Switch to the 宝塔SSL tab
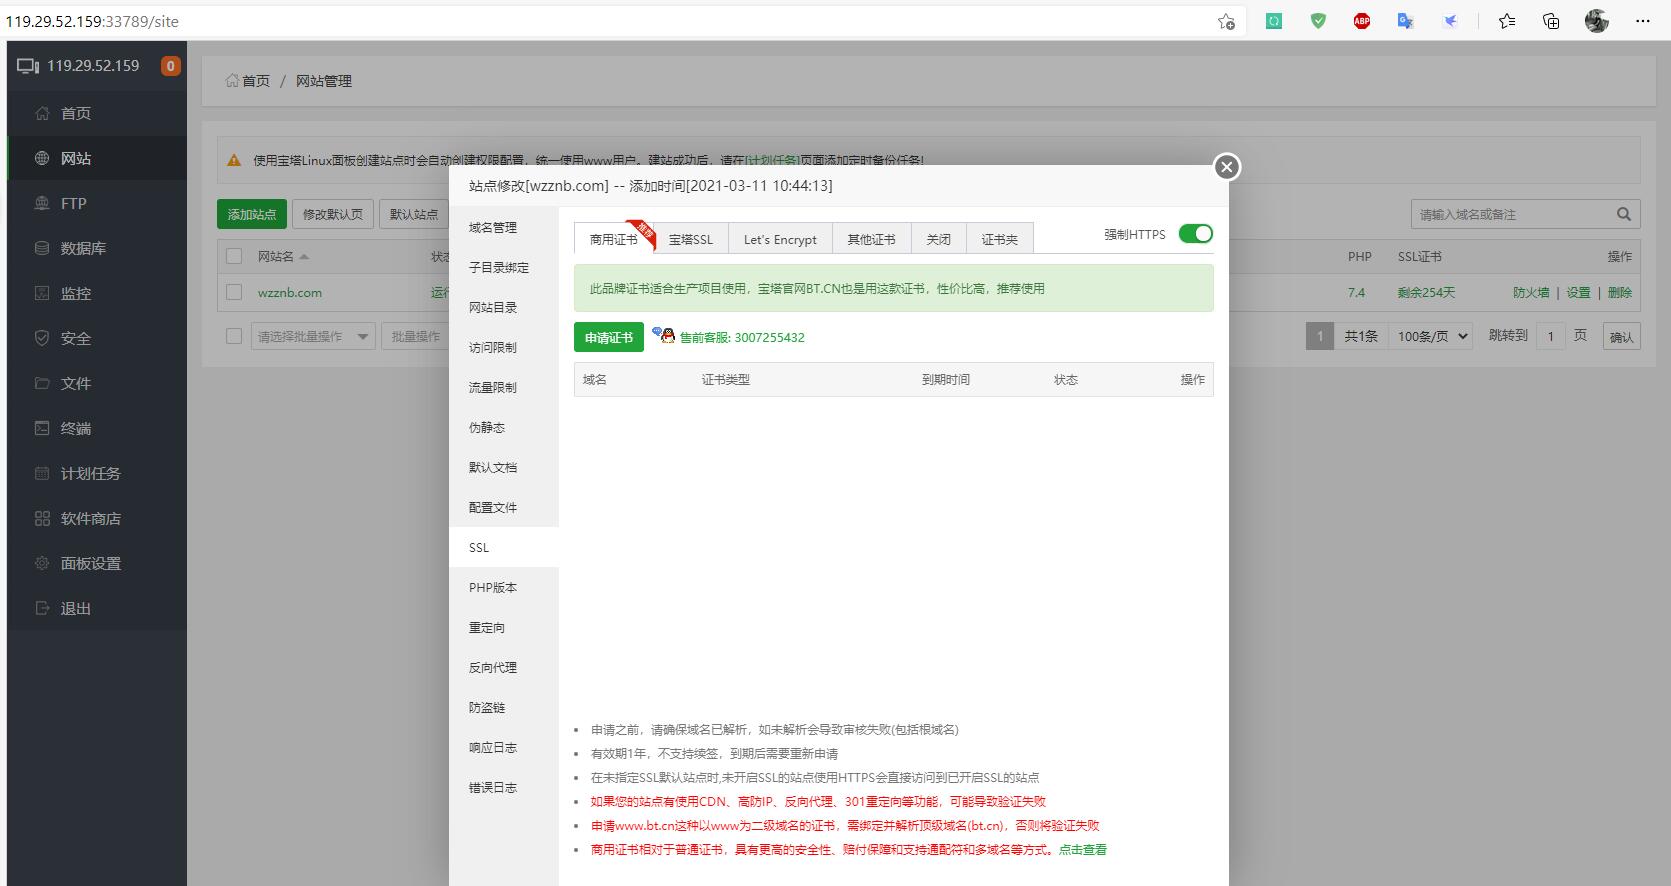This screenshot has height=886, width=1671. tap(691, 239)
